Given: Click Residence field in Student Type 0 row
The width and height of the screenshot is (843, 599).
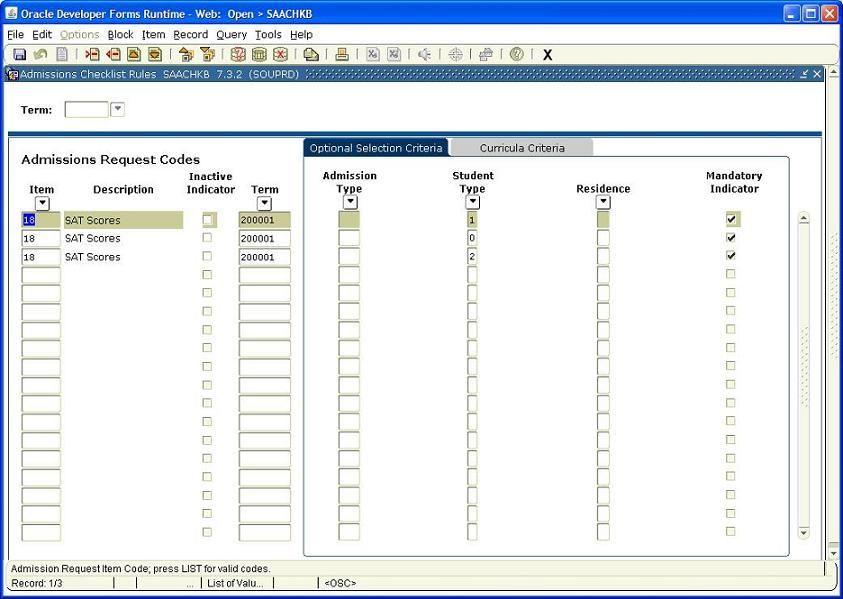Looking at the screenshot, I should pyautogui.click(x=603, y=238).
